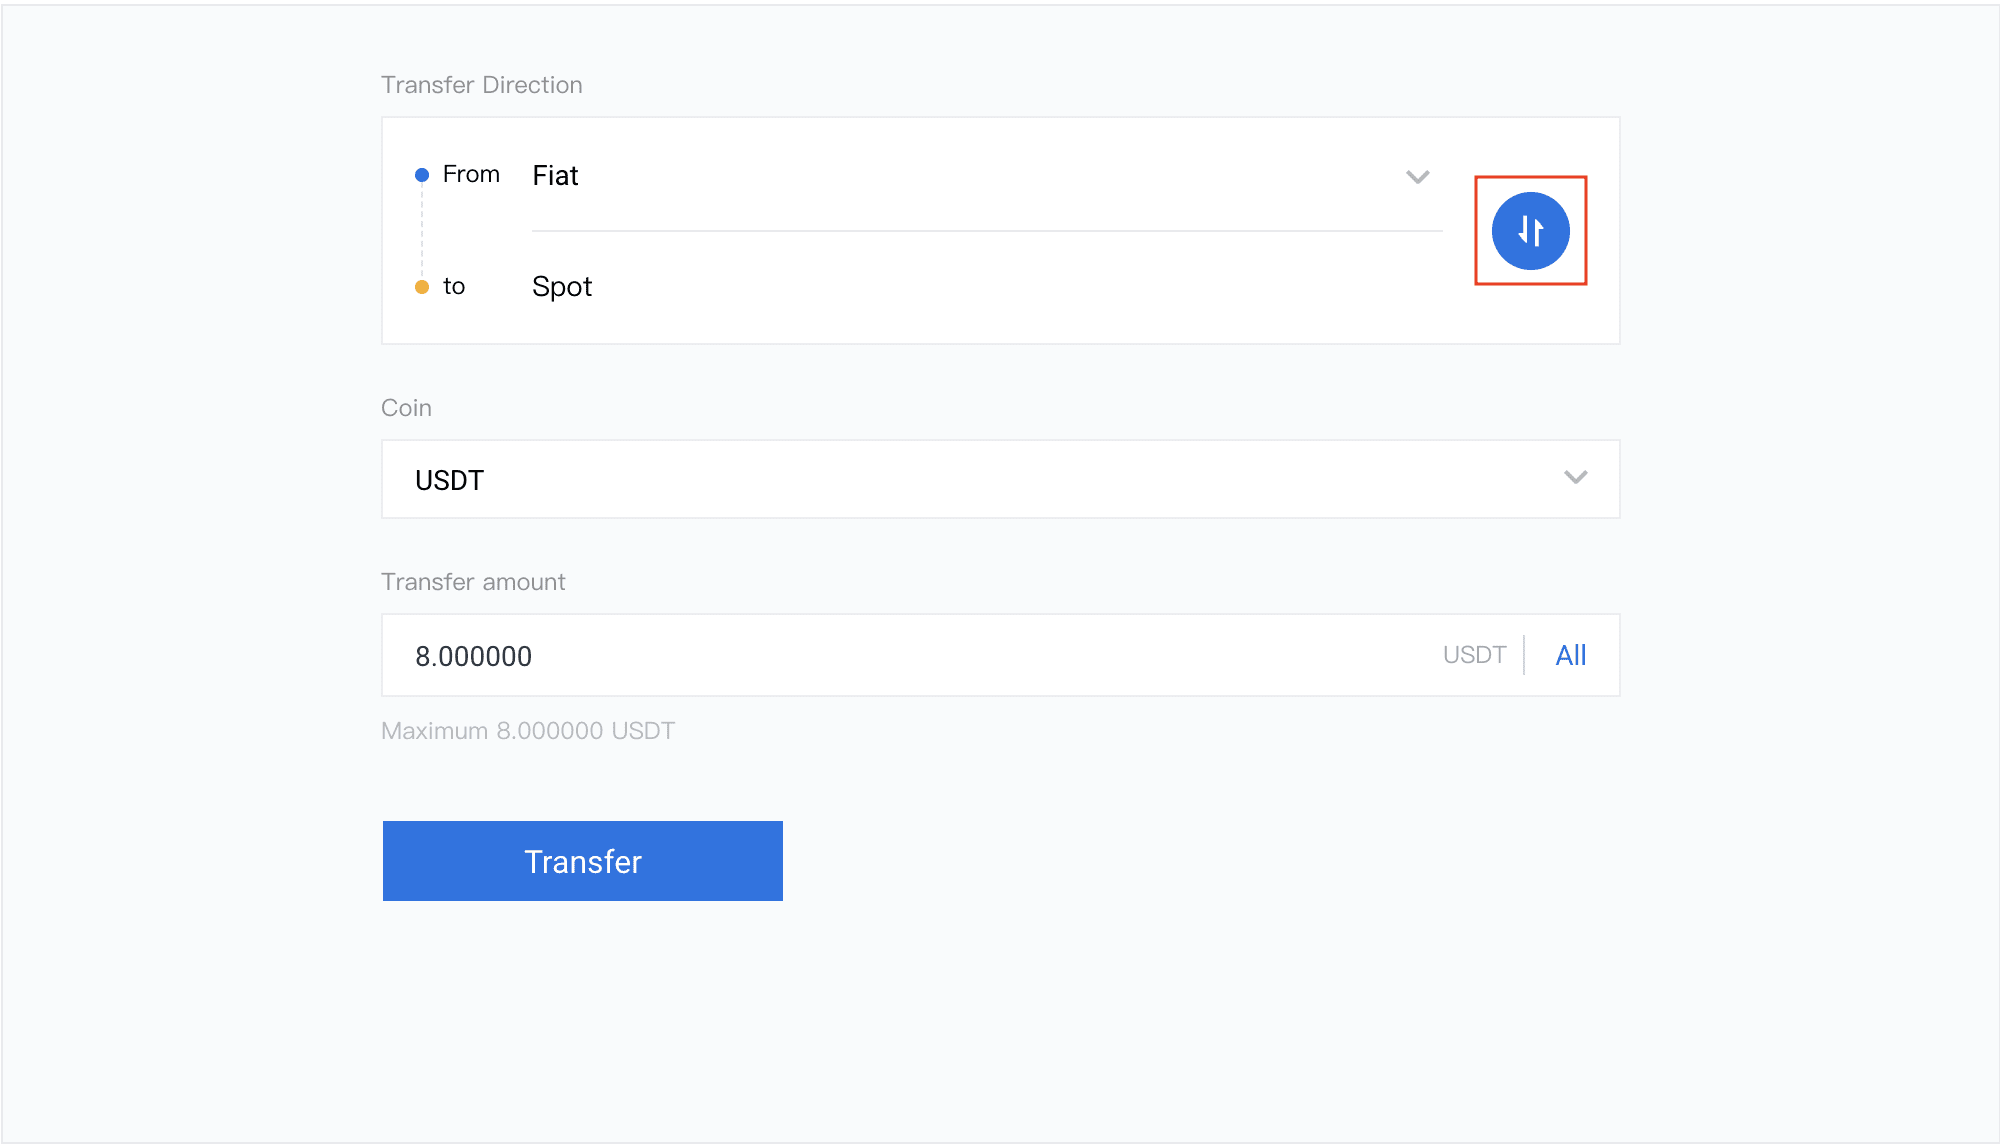Click the Maximum 8.000000 USDT hint text
This screenshot has height=1144, width=2000.
(528, 731)
